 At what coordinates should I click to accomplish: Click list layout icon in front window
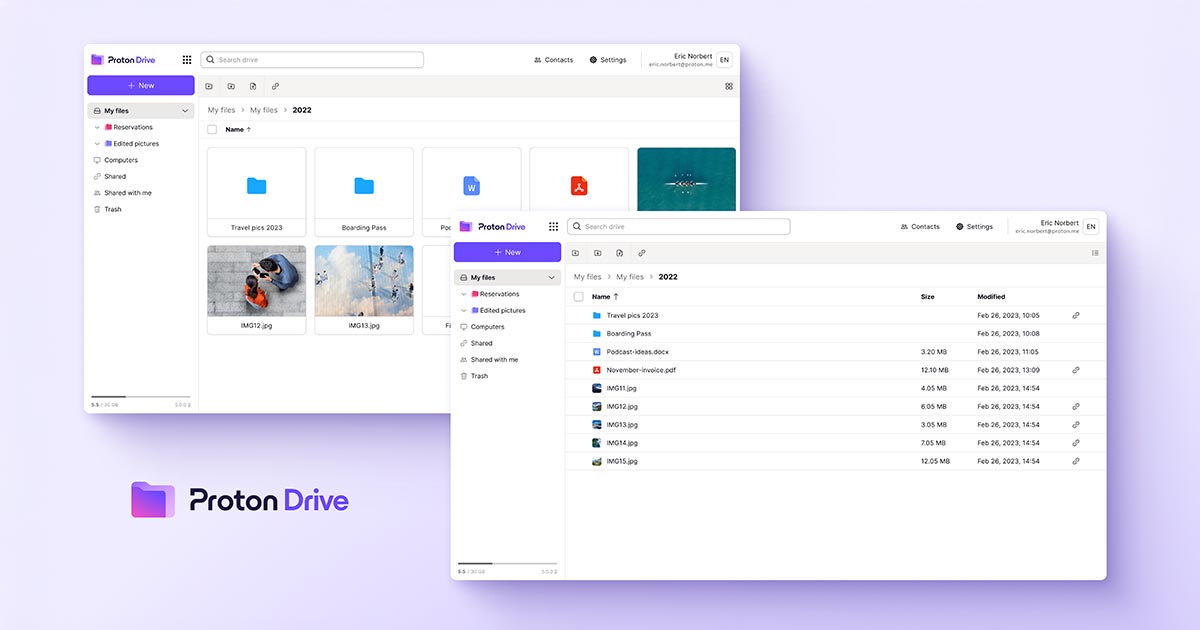(1095, 253)
